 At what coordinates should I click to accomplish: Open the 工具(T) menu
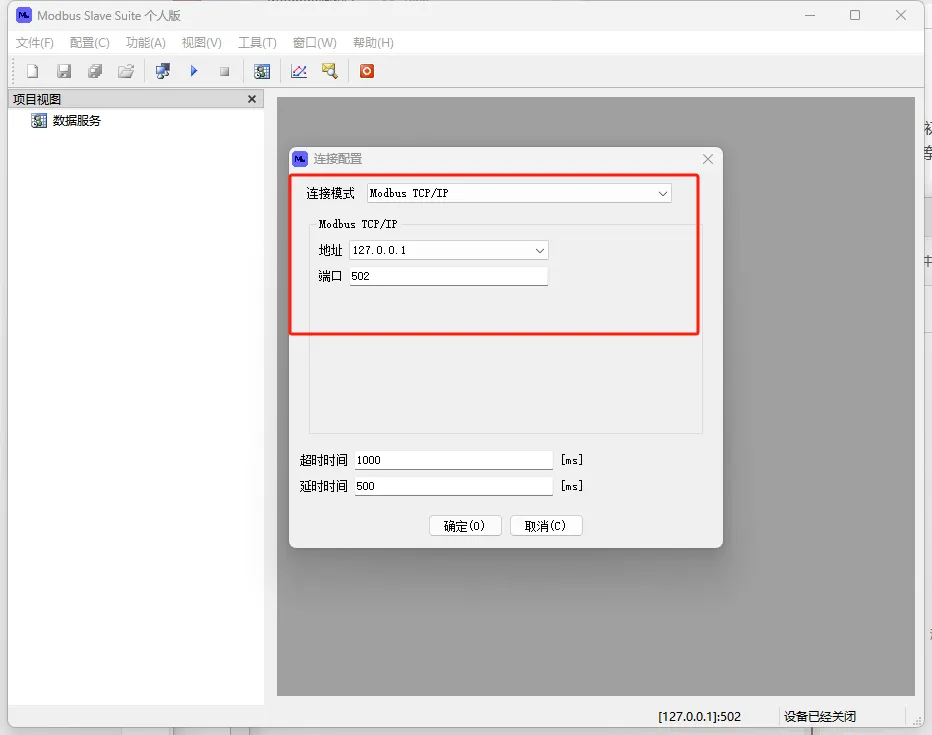tap(257, 43)
